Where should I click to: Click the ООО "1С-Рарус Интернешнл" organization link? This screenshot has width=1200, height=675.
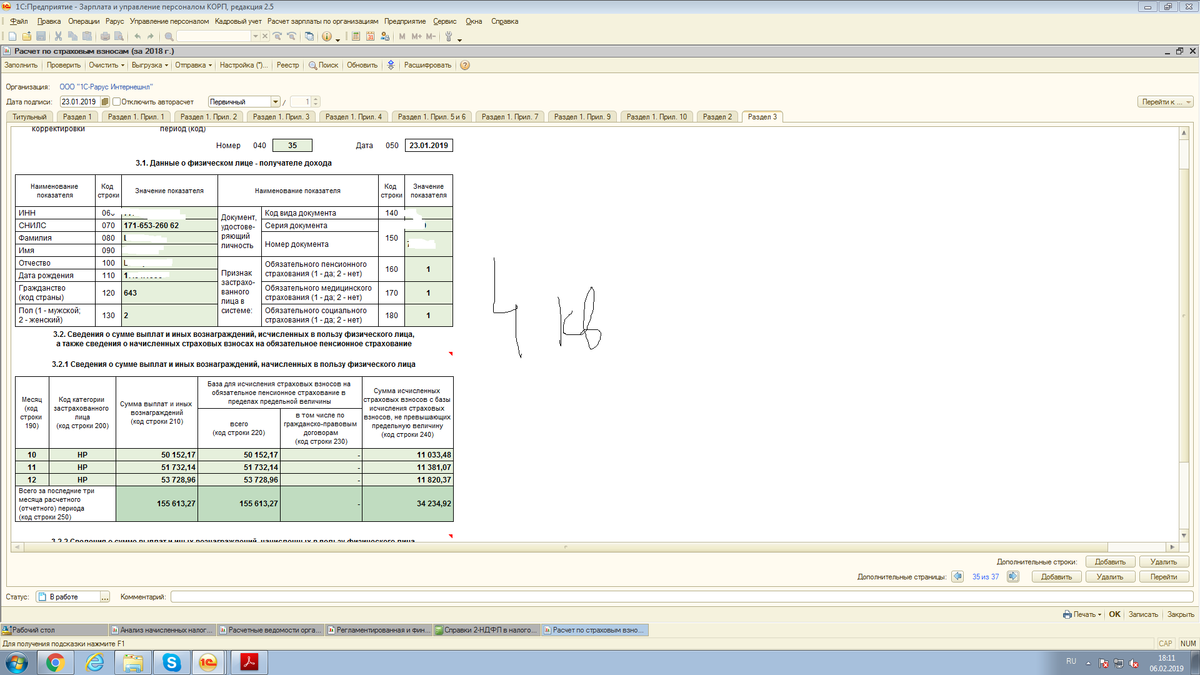pos(105,87)
